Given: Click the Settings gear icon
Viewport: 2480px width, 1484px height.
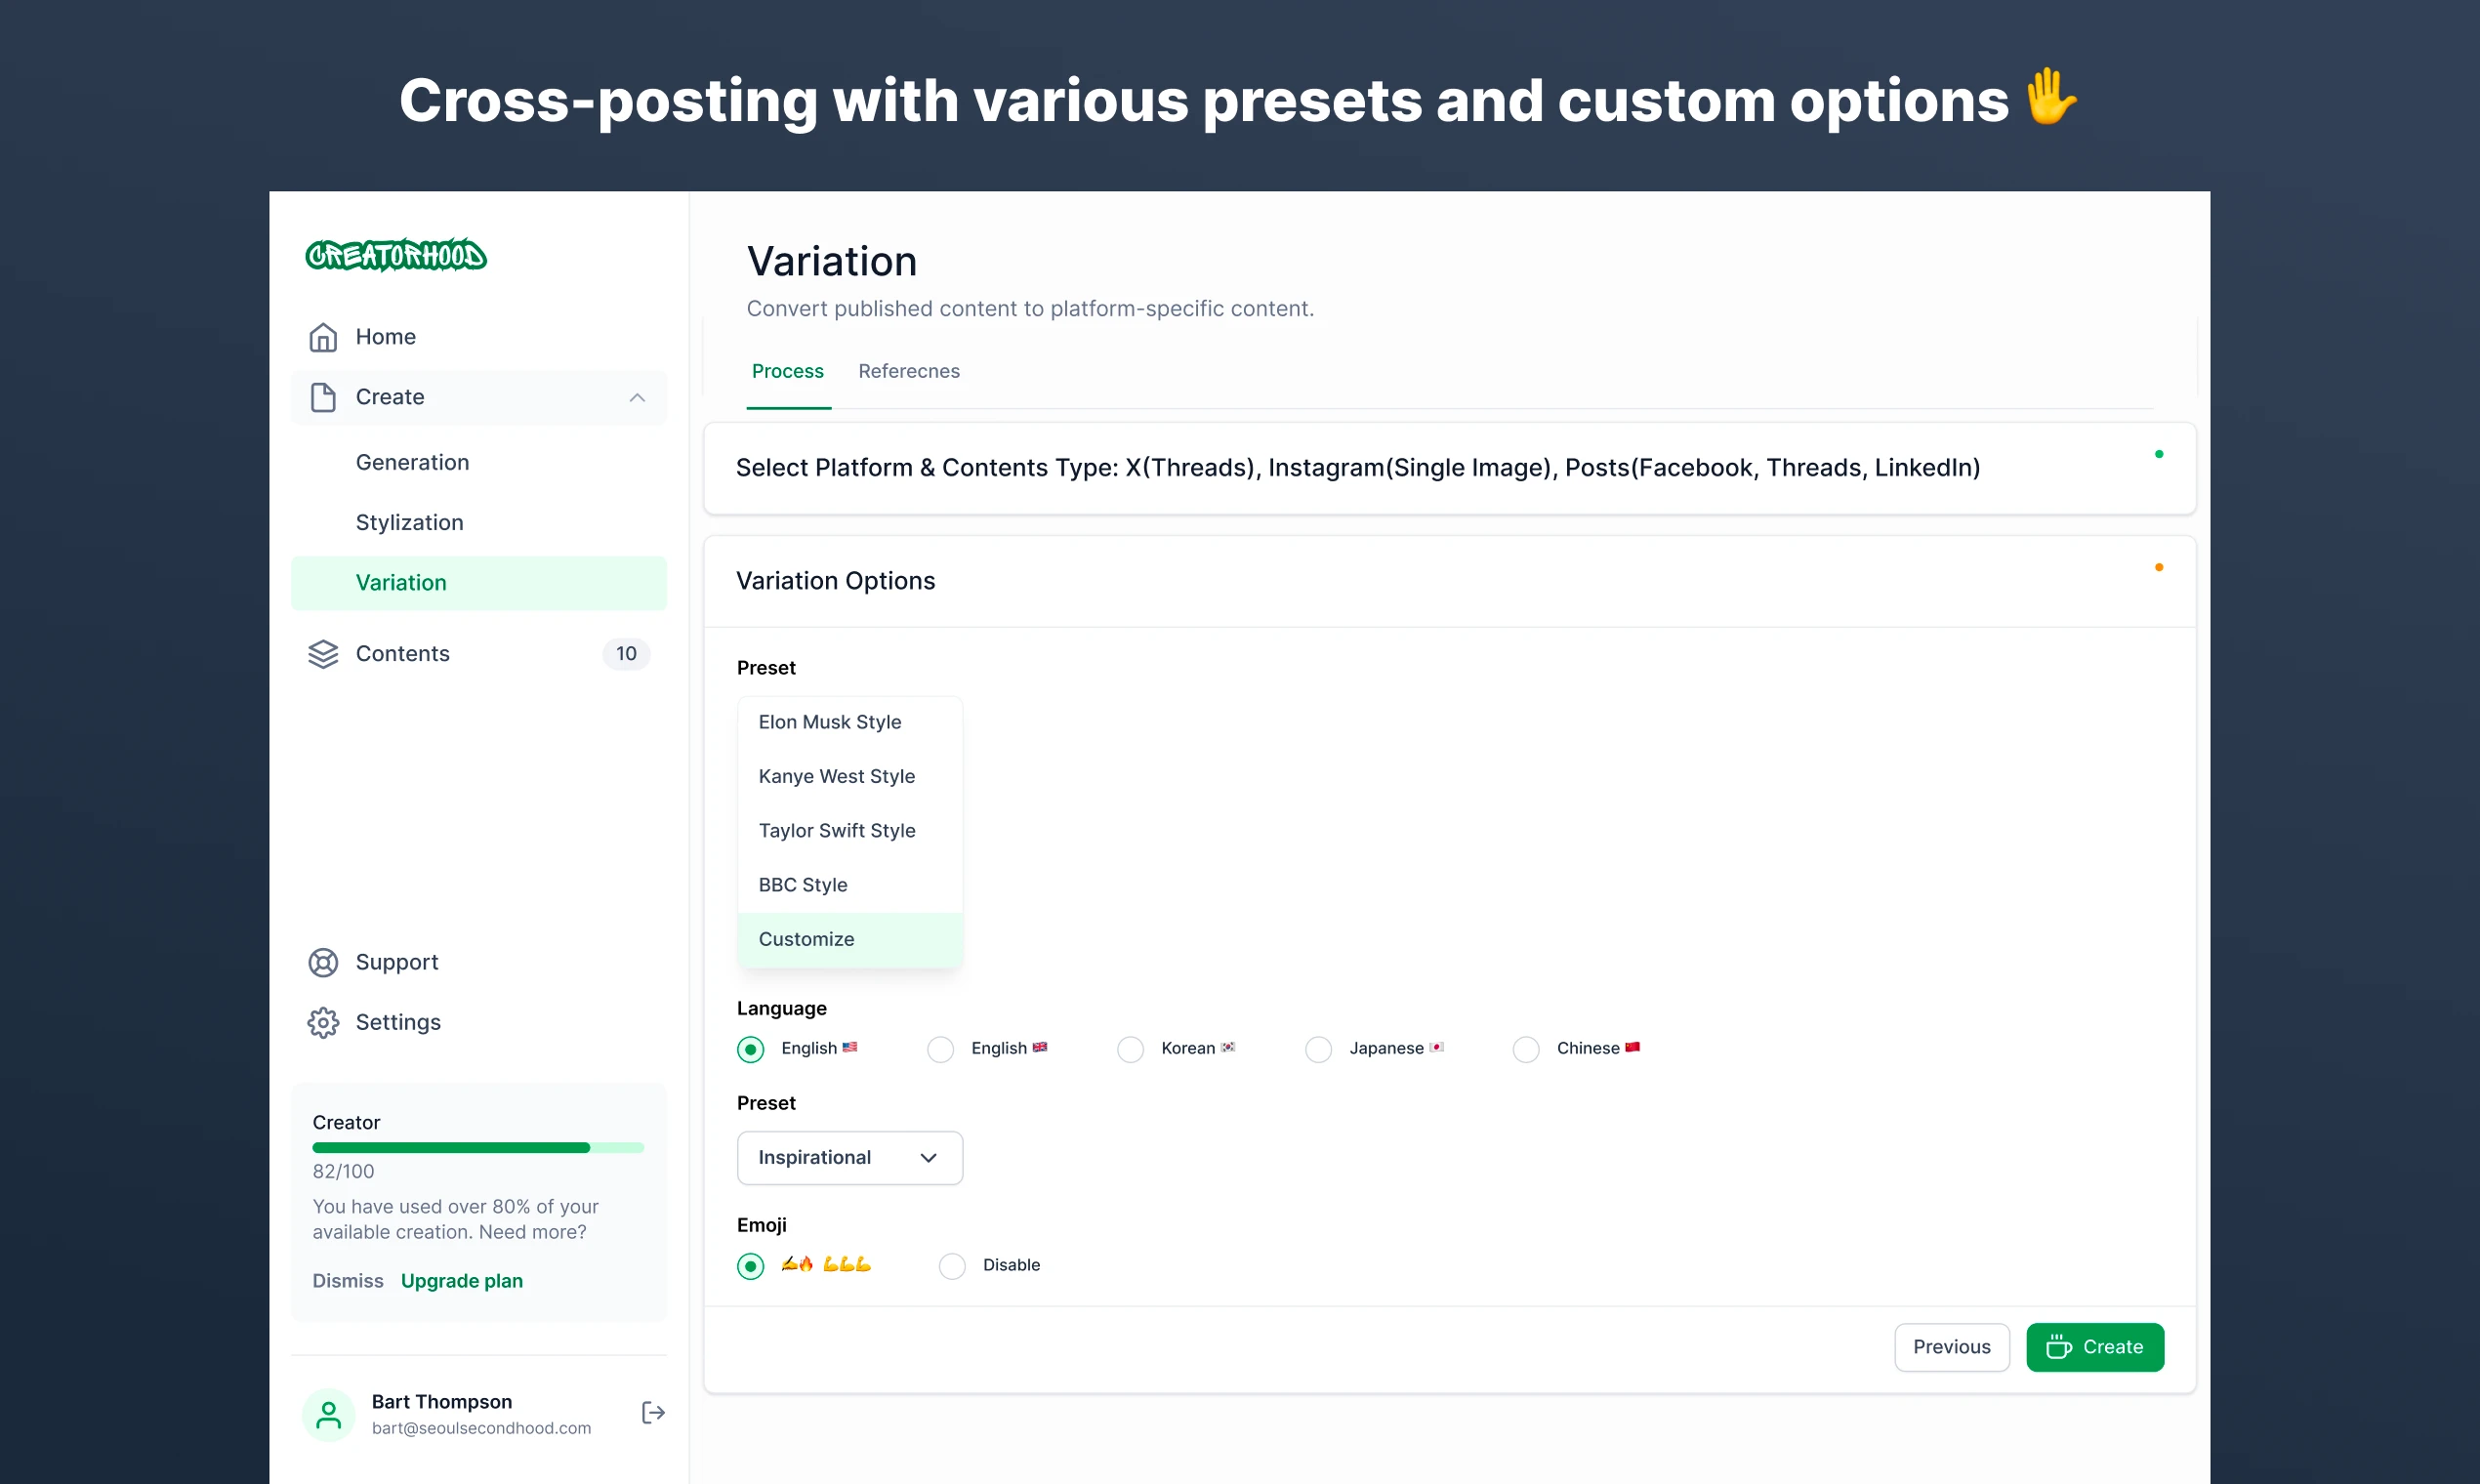Looking at the screenshot, I should pyautogui.click(x=323, y=1022).
